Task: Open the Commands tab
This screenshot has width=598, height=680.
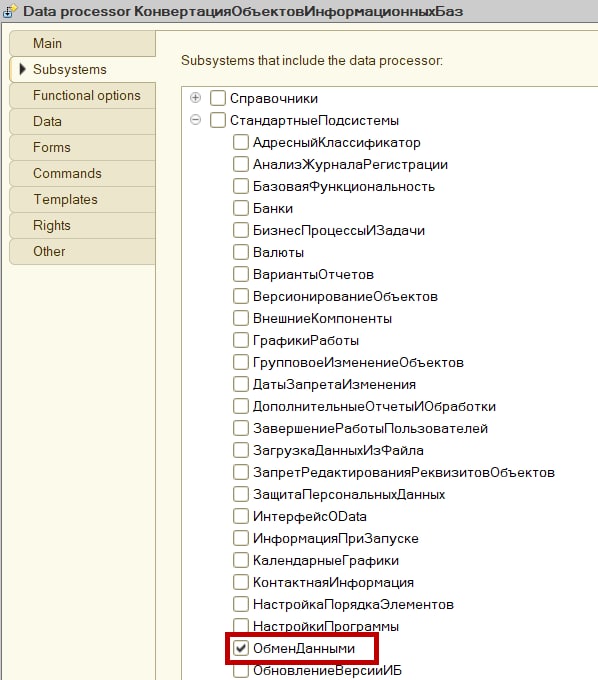Action: click(82, 173)
